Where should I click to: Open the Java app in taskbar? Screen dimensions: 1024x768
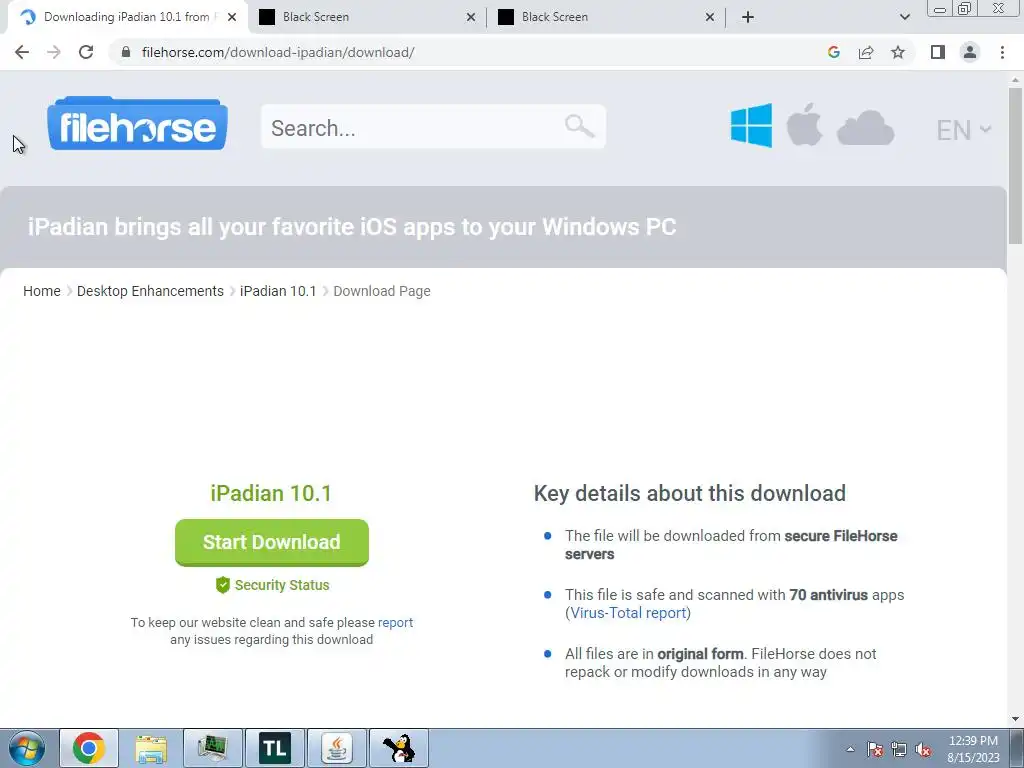pos(337,748)
